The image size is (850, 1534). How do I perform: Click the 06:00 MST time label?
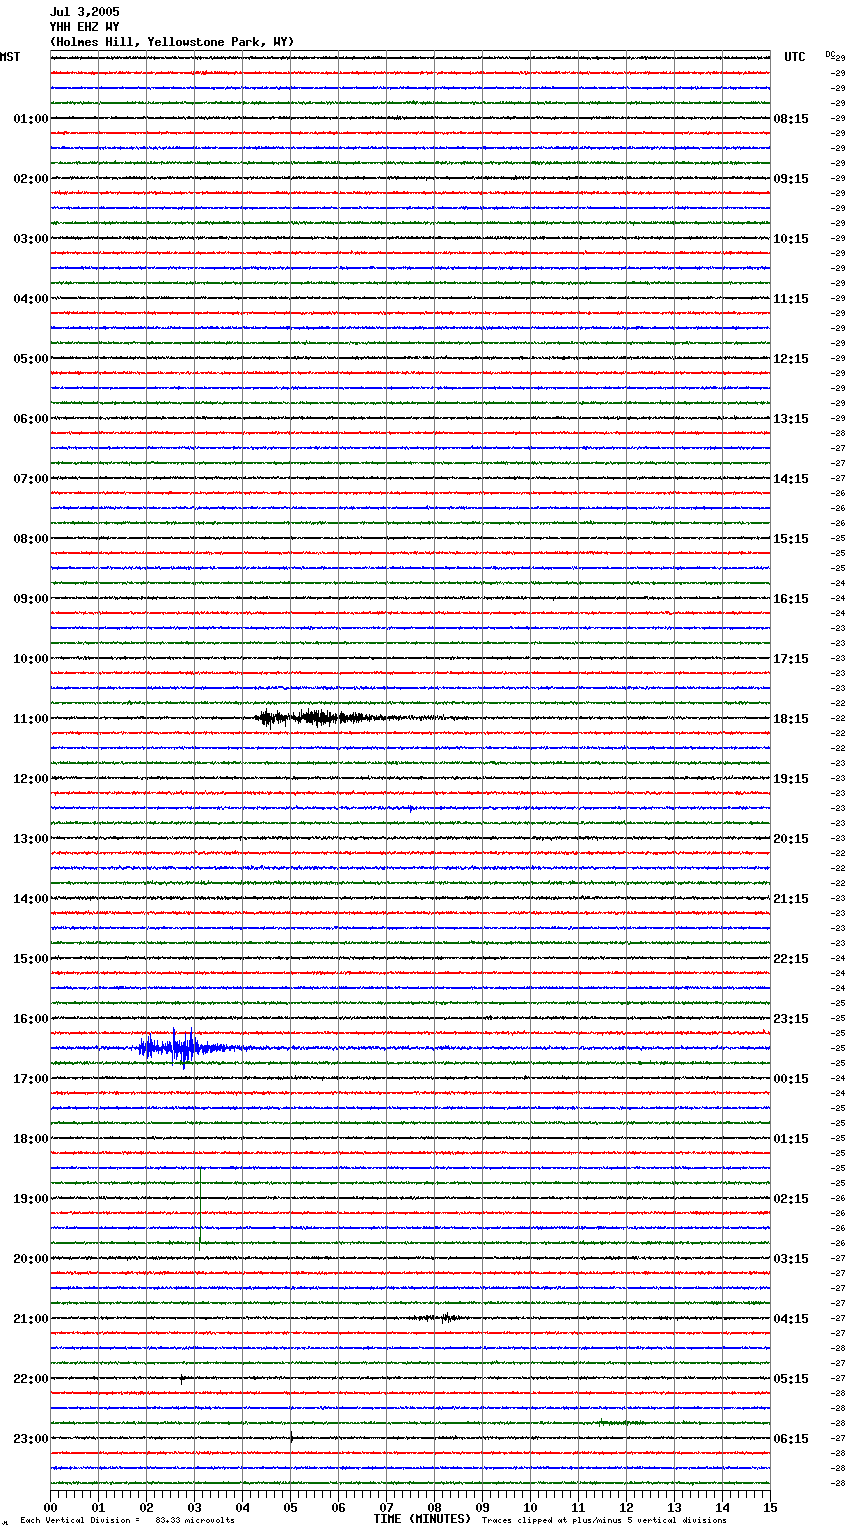pos(31,419)
